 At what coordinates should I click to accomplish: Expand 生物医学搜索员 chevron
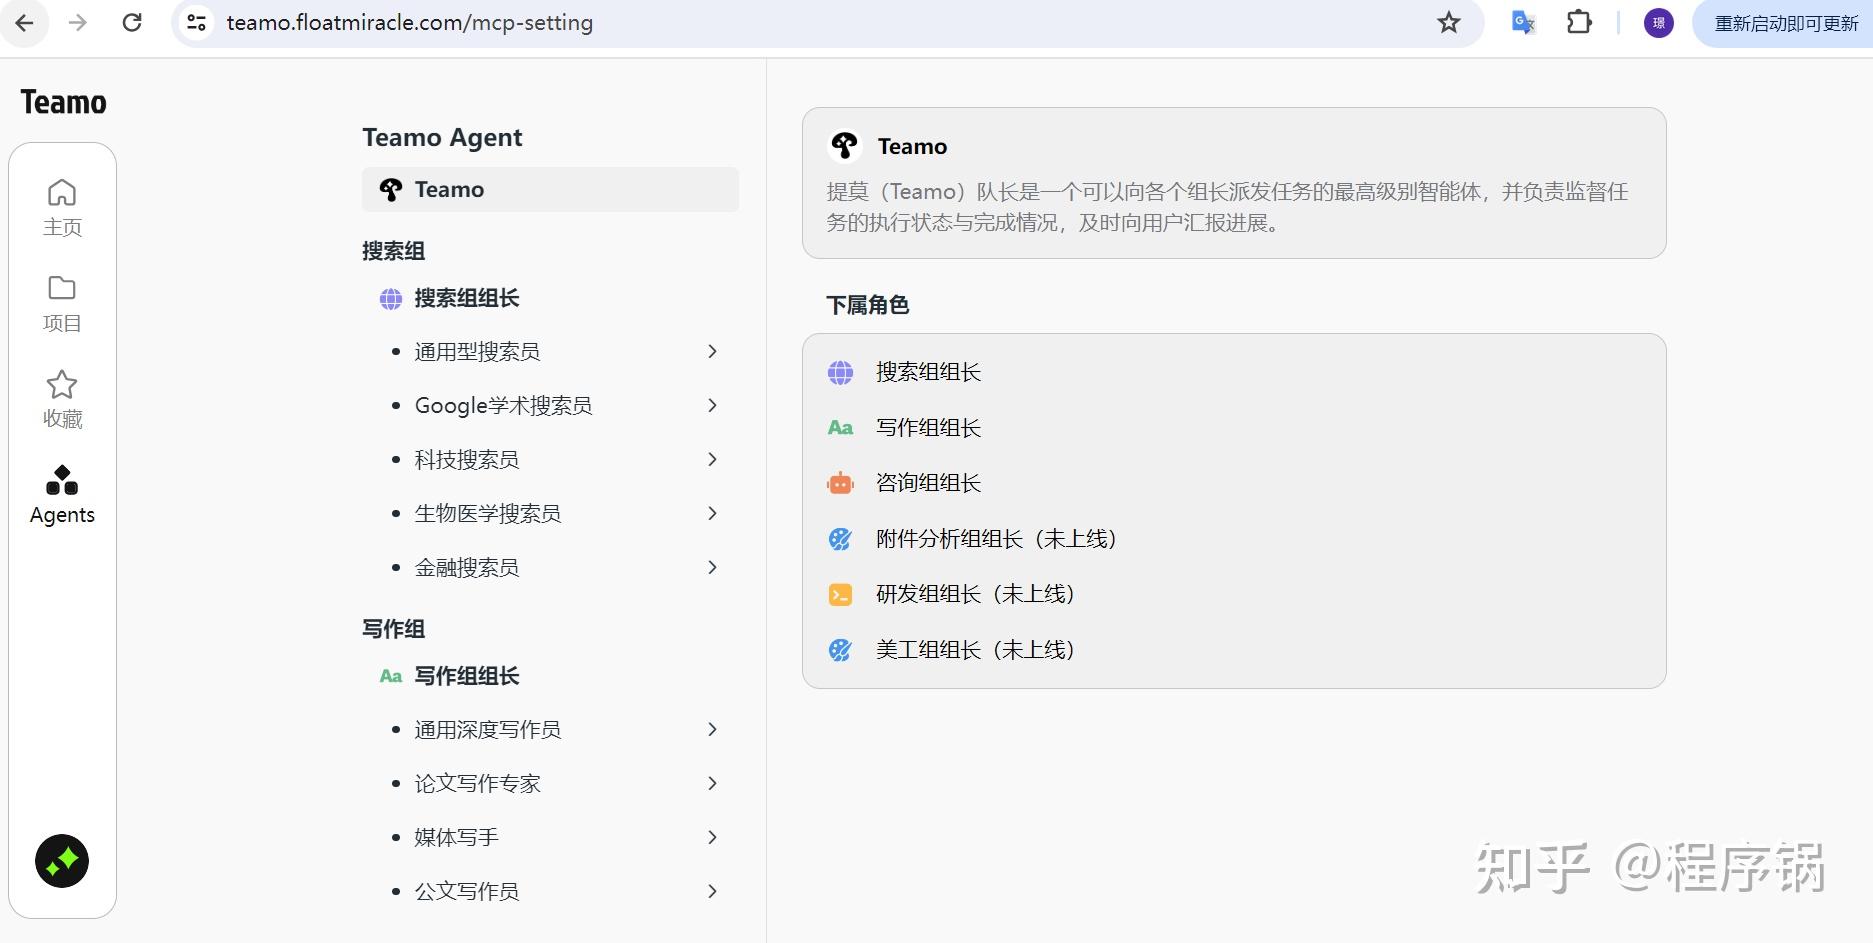pos(712,513)
